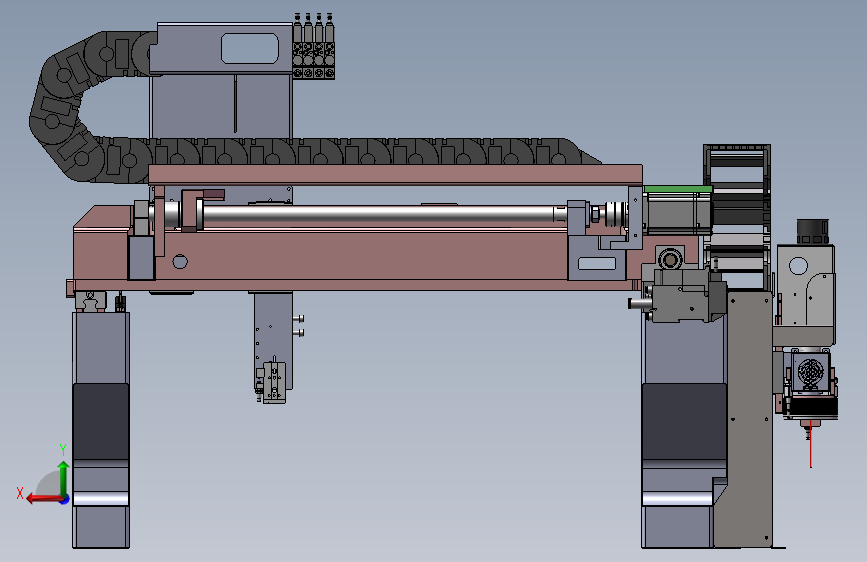
Task: Select the hanging bracket with small sensor assembly
Action: [273, 347]
